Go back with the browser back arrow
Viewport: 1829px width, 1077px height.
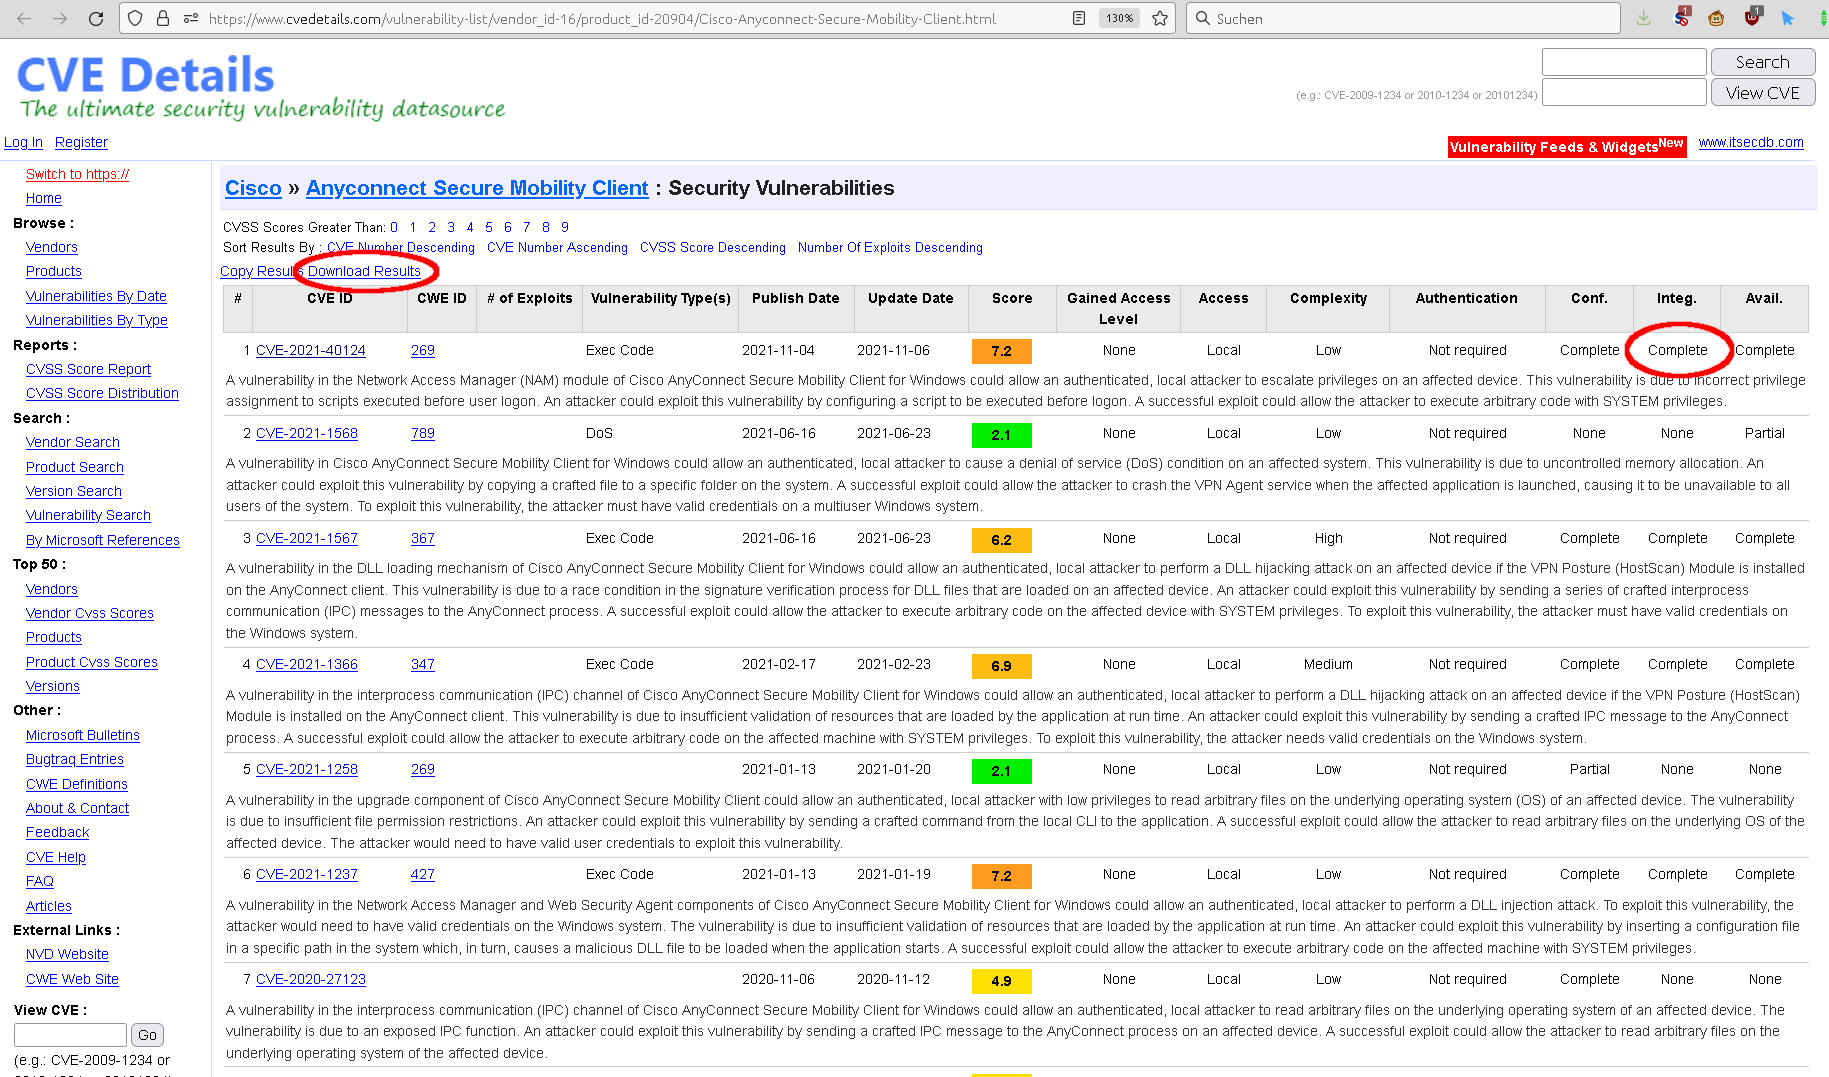25,18
